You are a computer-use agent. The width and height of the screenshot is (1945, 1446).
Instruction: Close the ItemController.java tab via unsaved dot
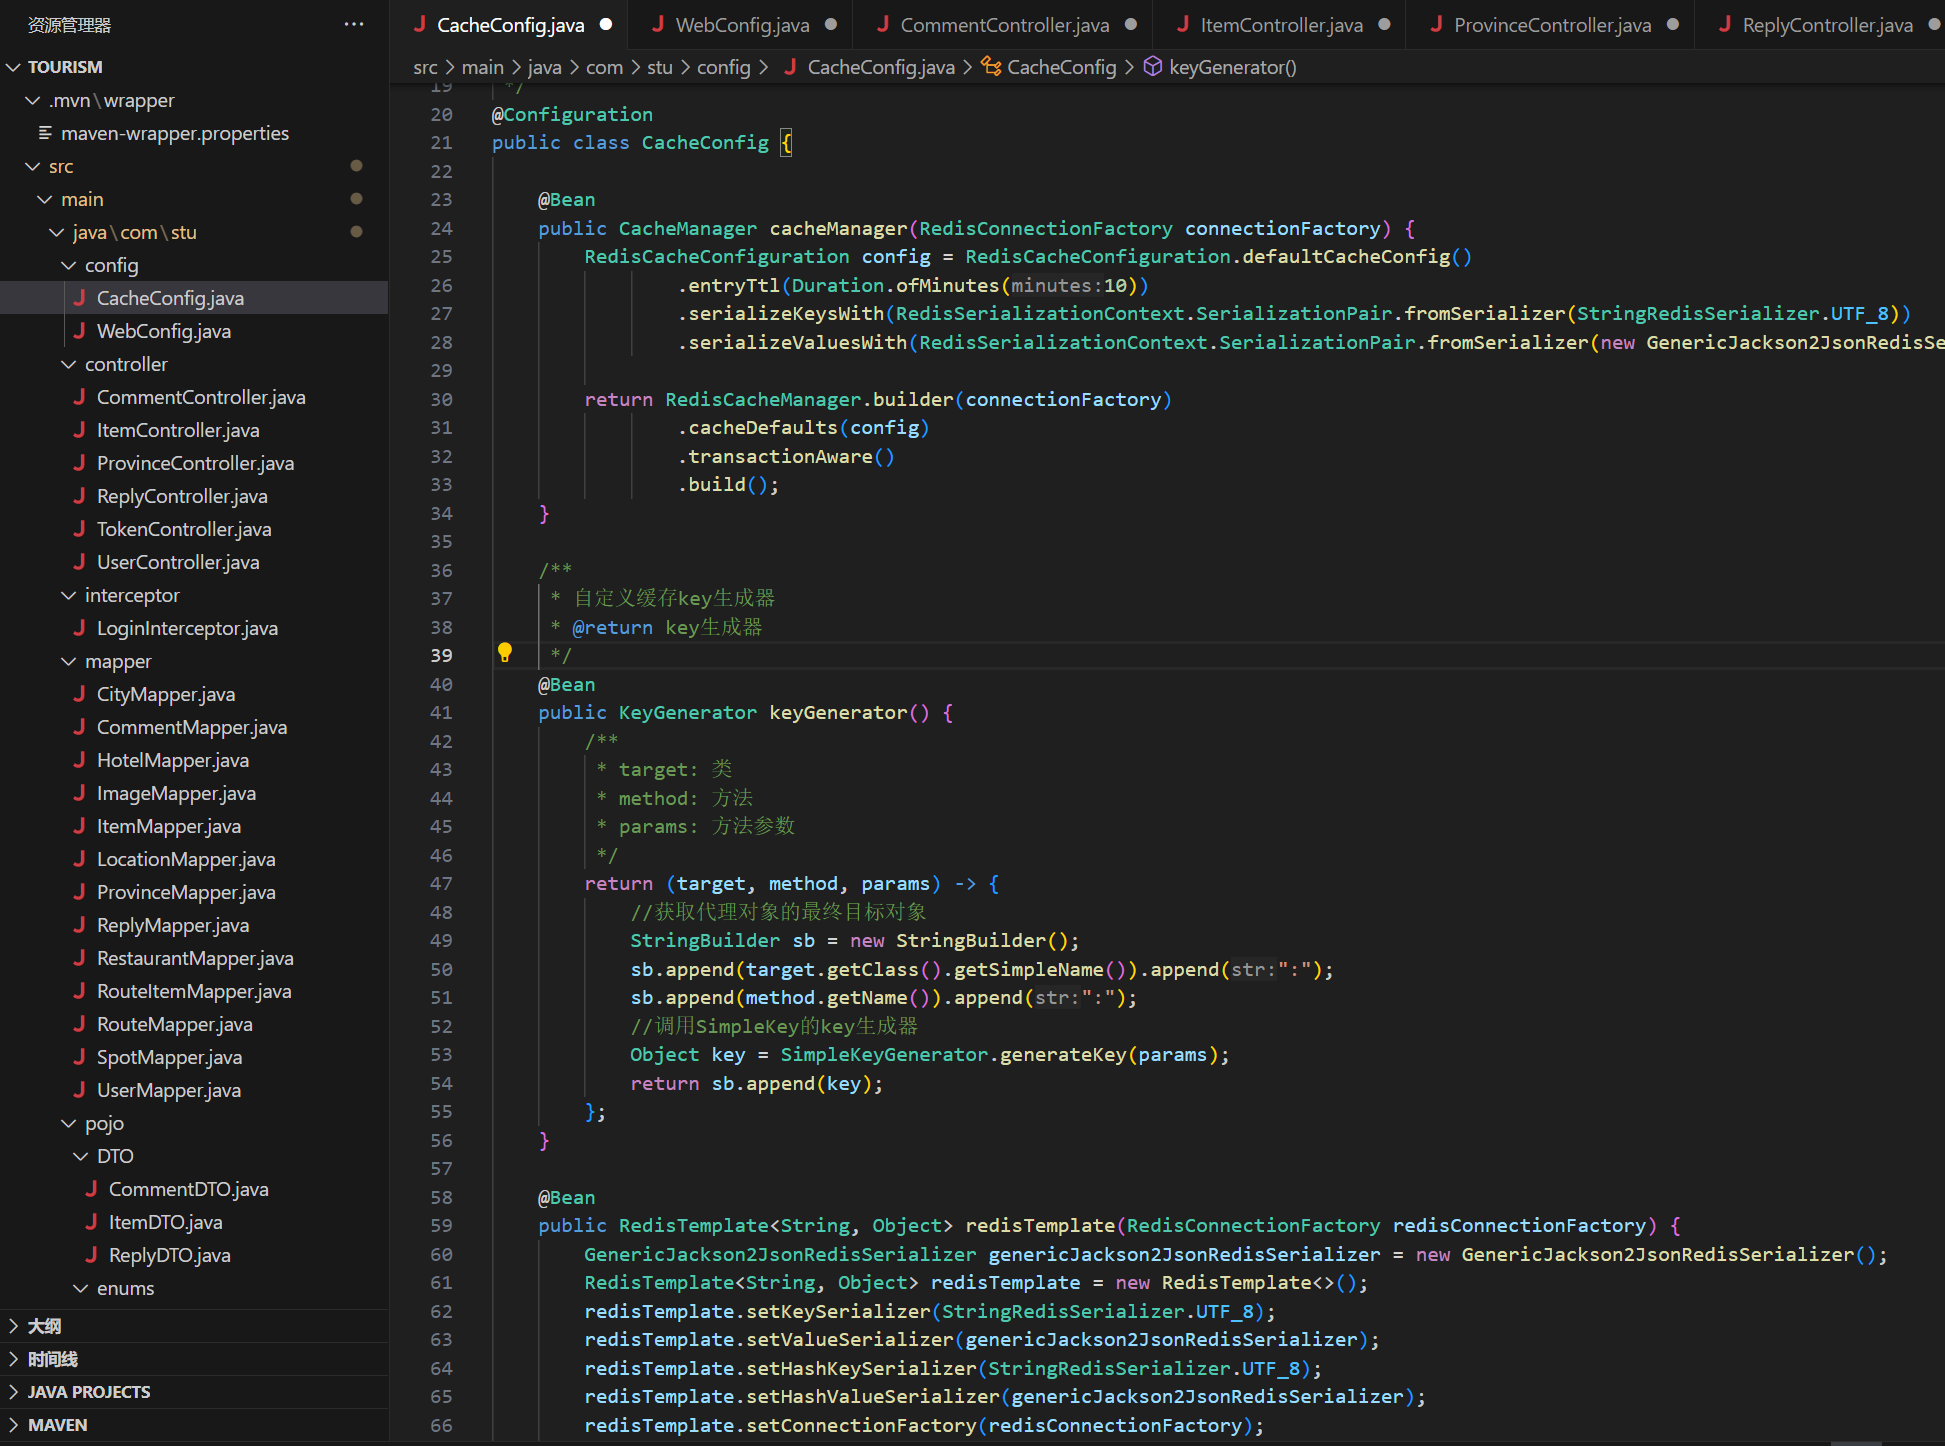click(x=1384, y=24)
